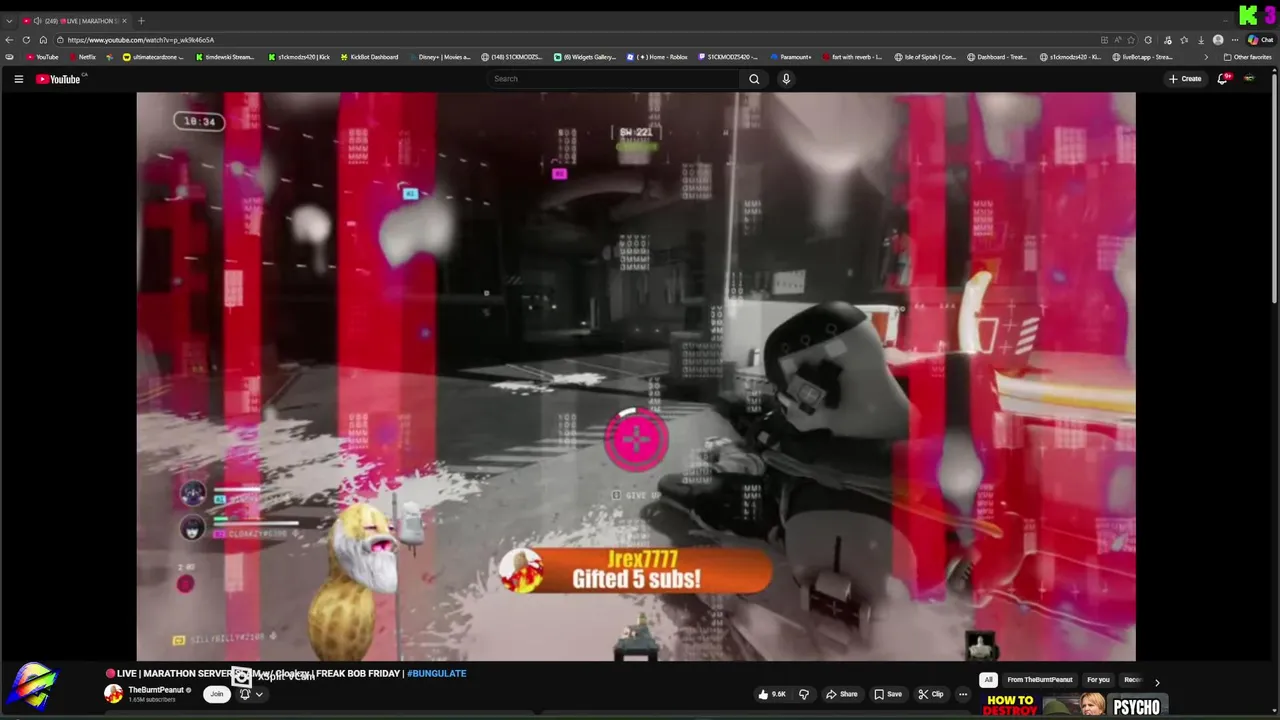This screenshot has width=1280, height=720.
Task: Open Copilot Chat button
Action: [x=1259, y=40]
